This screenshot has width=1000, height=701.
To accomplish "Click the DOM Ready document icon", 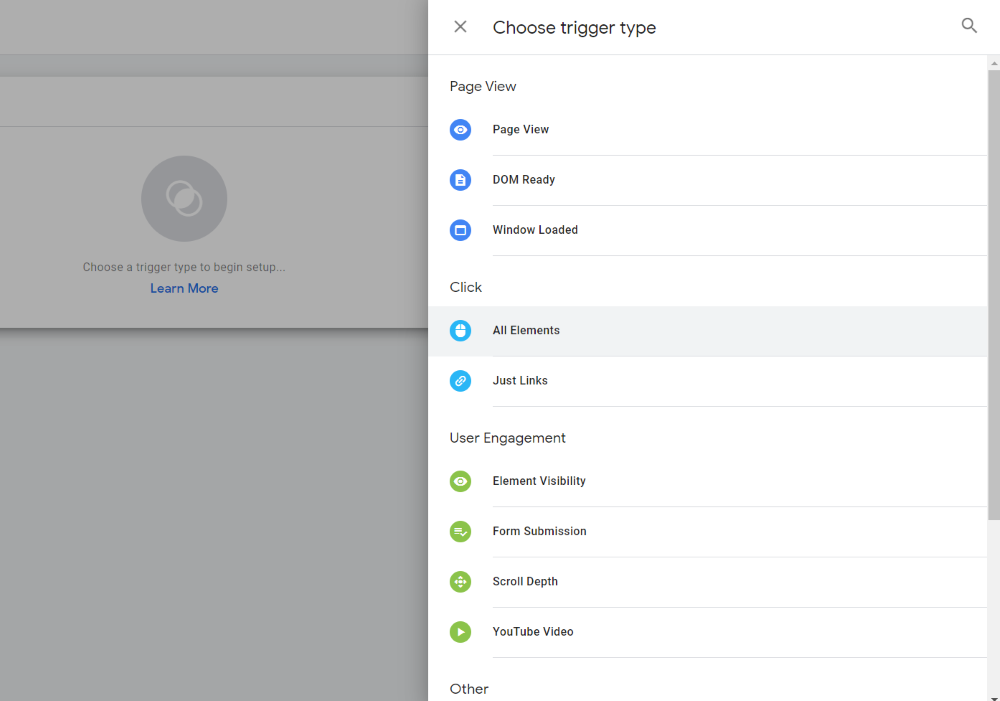I will coord(460,180).
